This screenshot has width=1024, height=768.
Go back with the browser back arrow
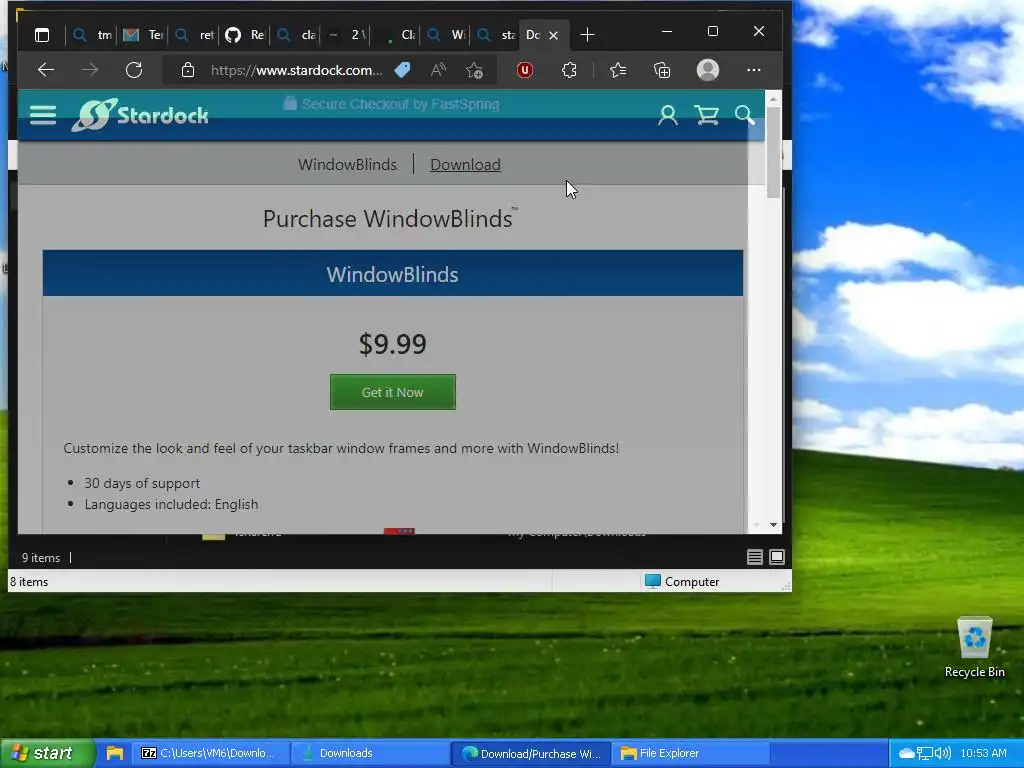tap(46, 70)
